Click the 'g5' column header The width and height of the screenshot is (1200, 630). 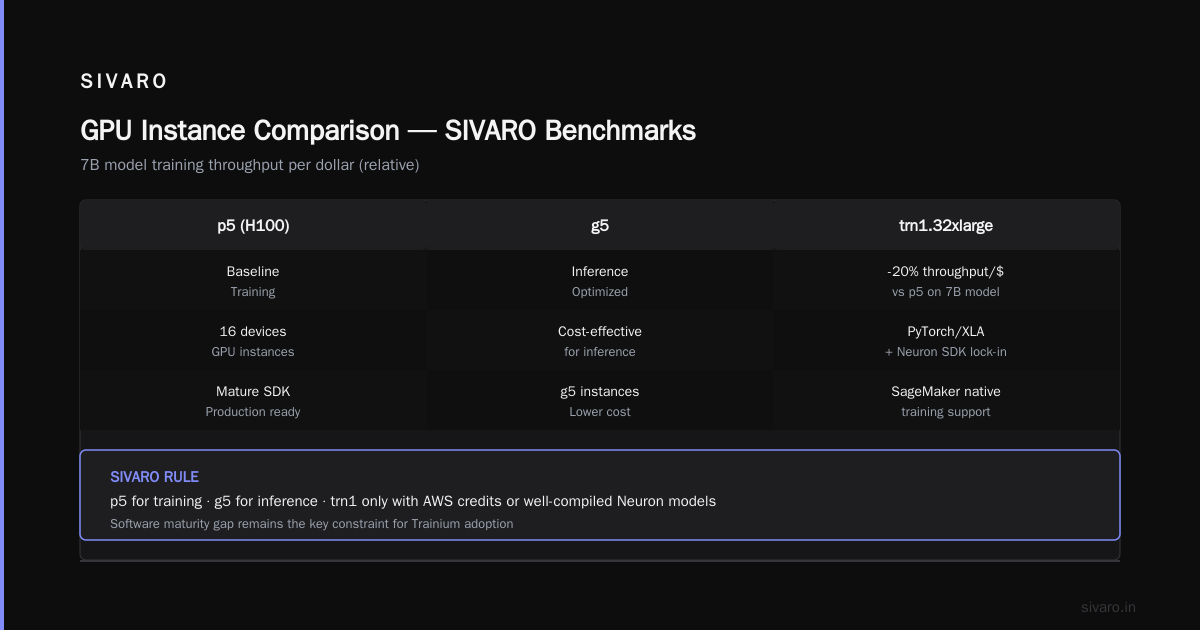(x=600, y=226)
